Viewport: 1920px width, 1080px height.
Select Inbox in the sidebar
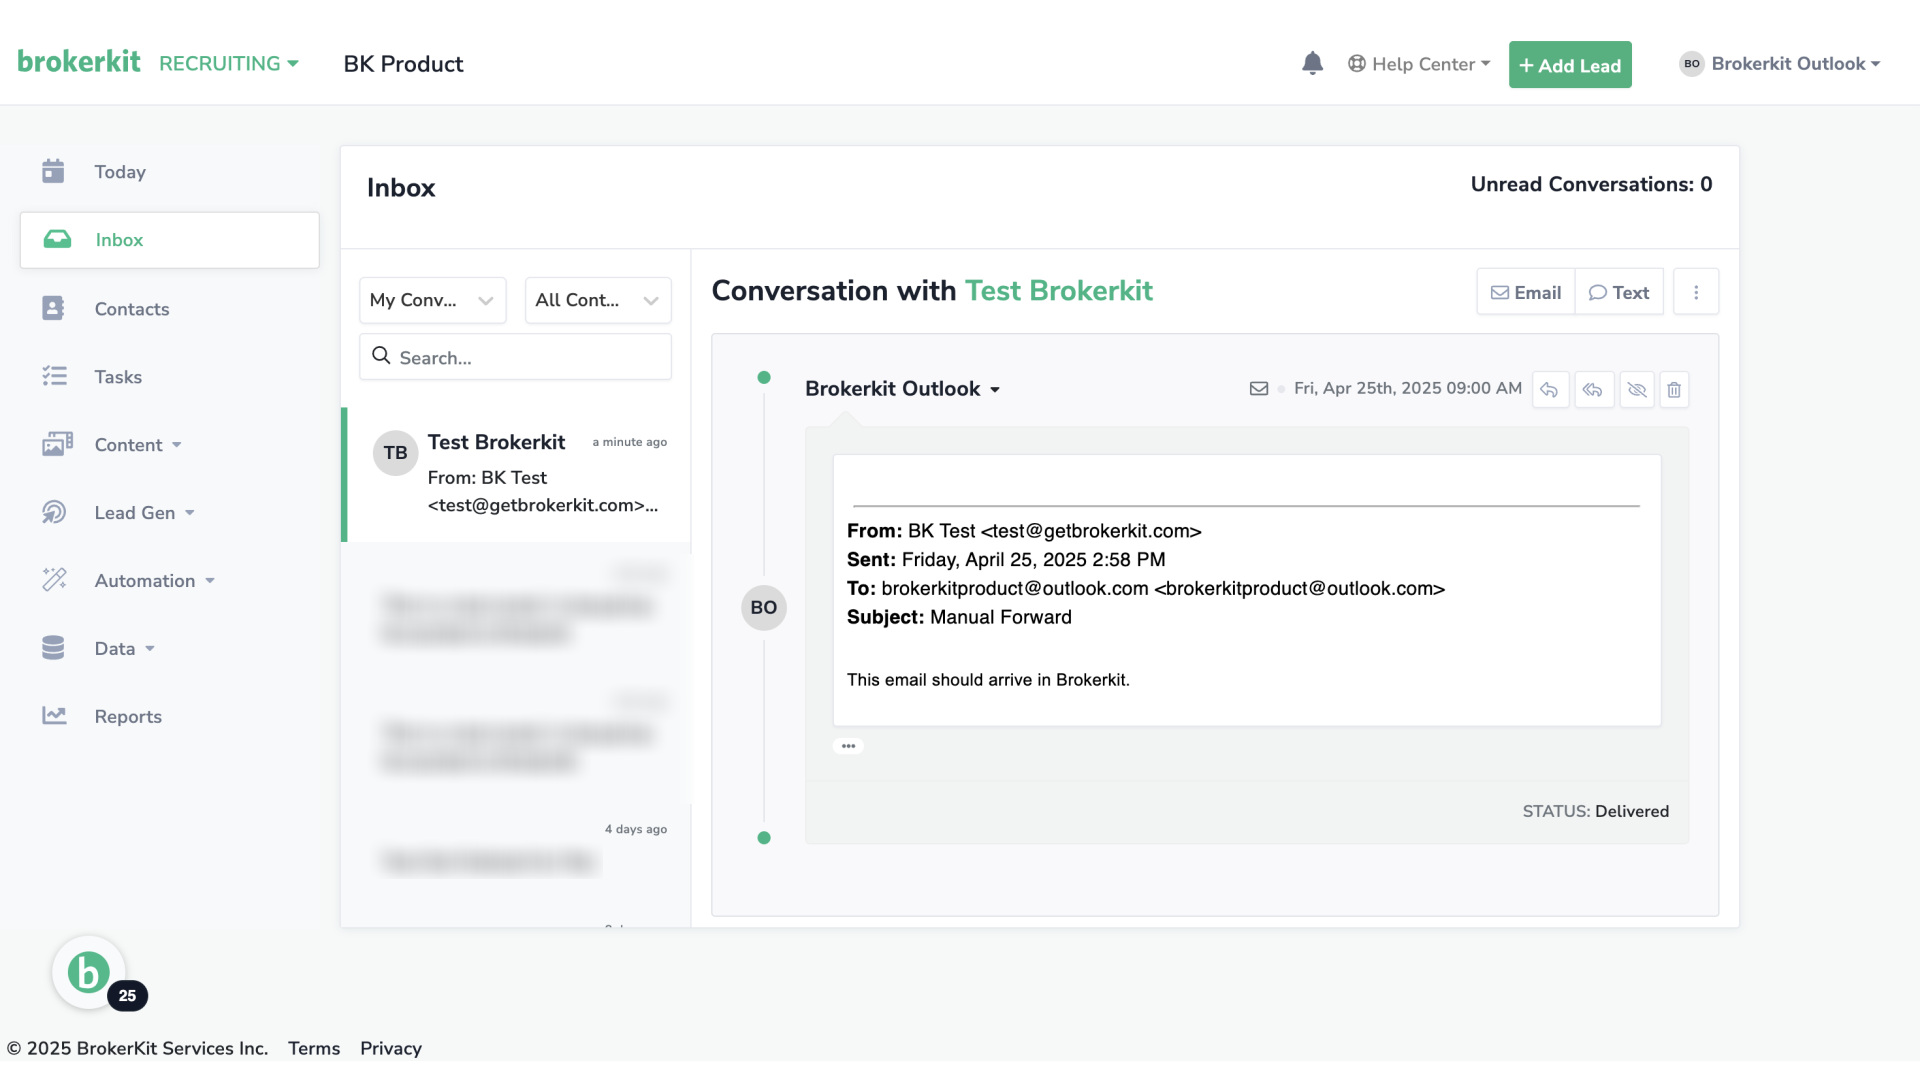pyautogui.click(x=170, y=240)
